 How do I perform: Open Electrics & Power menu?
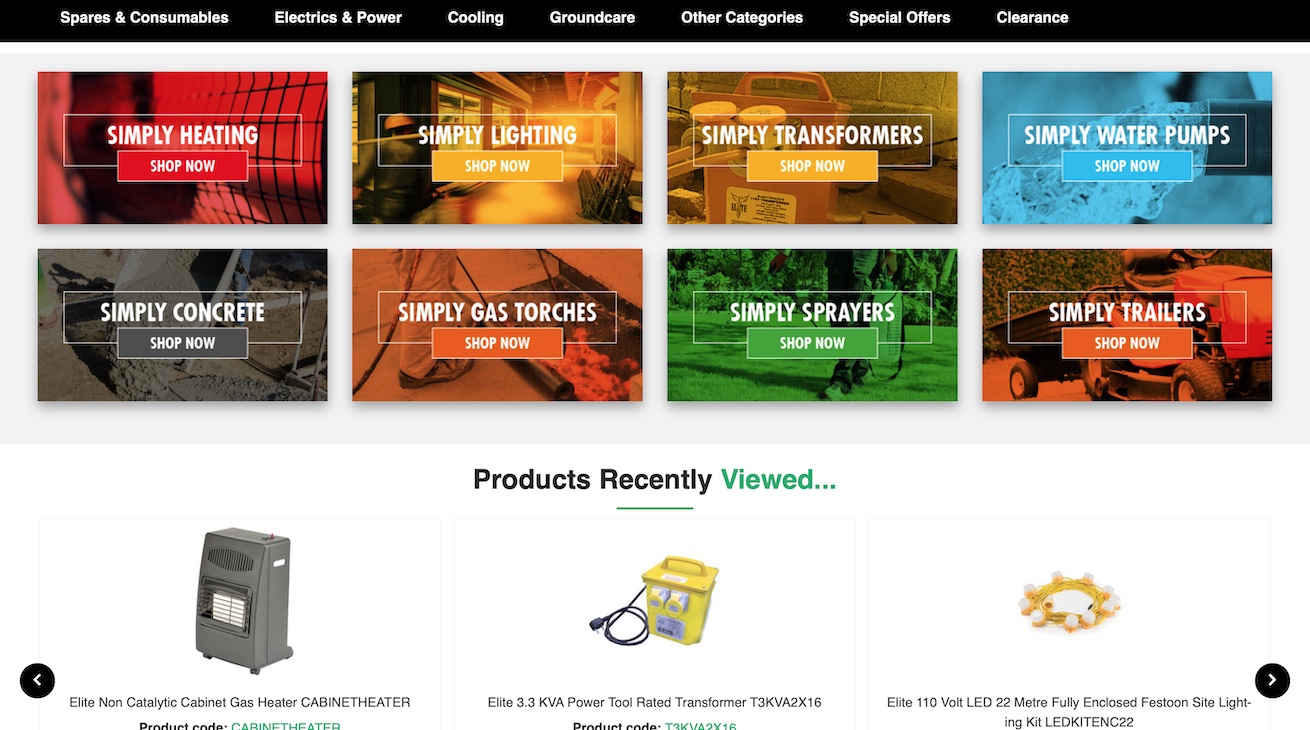338,17
